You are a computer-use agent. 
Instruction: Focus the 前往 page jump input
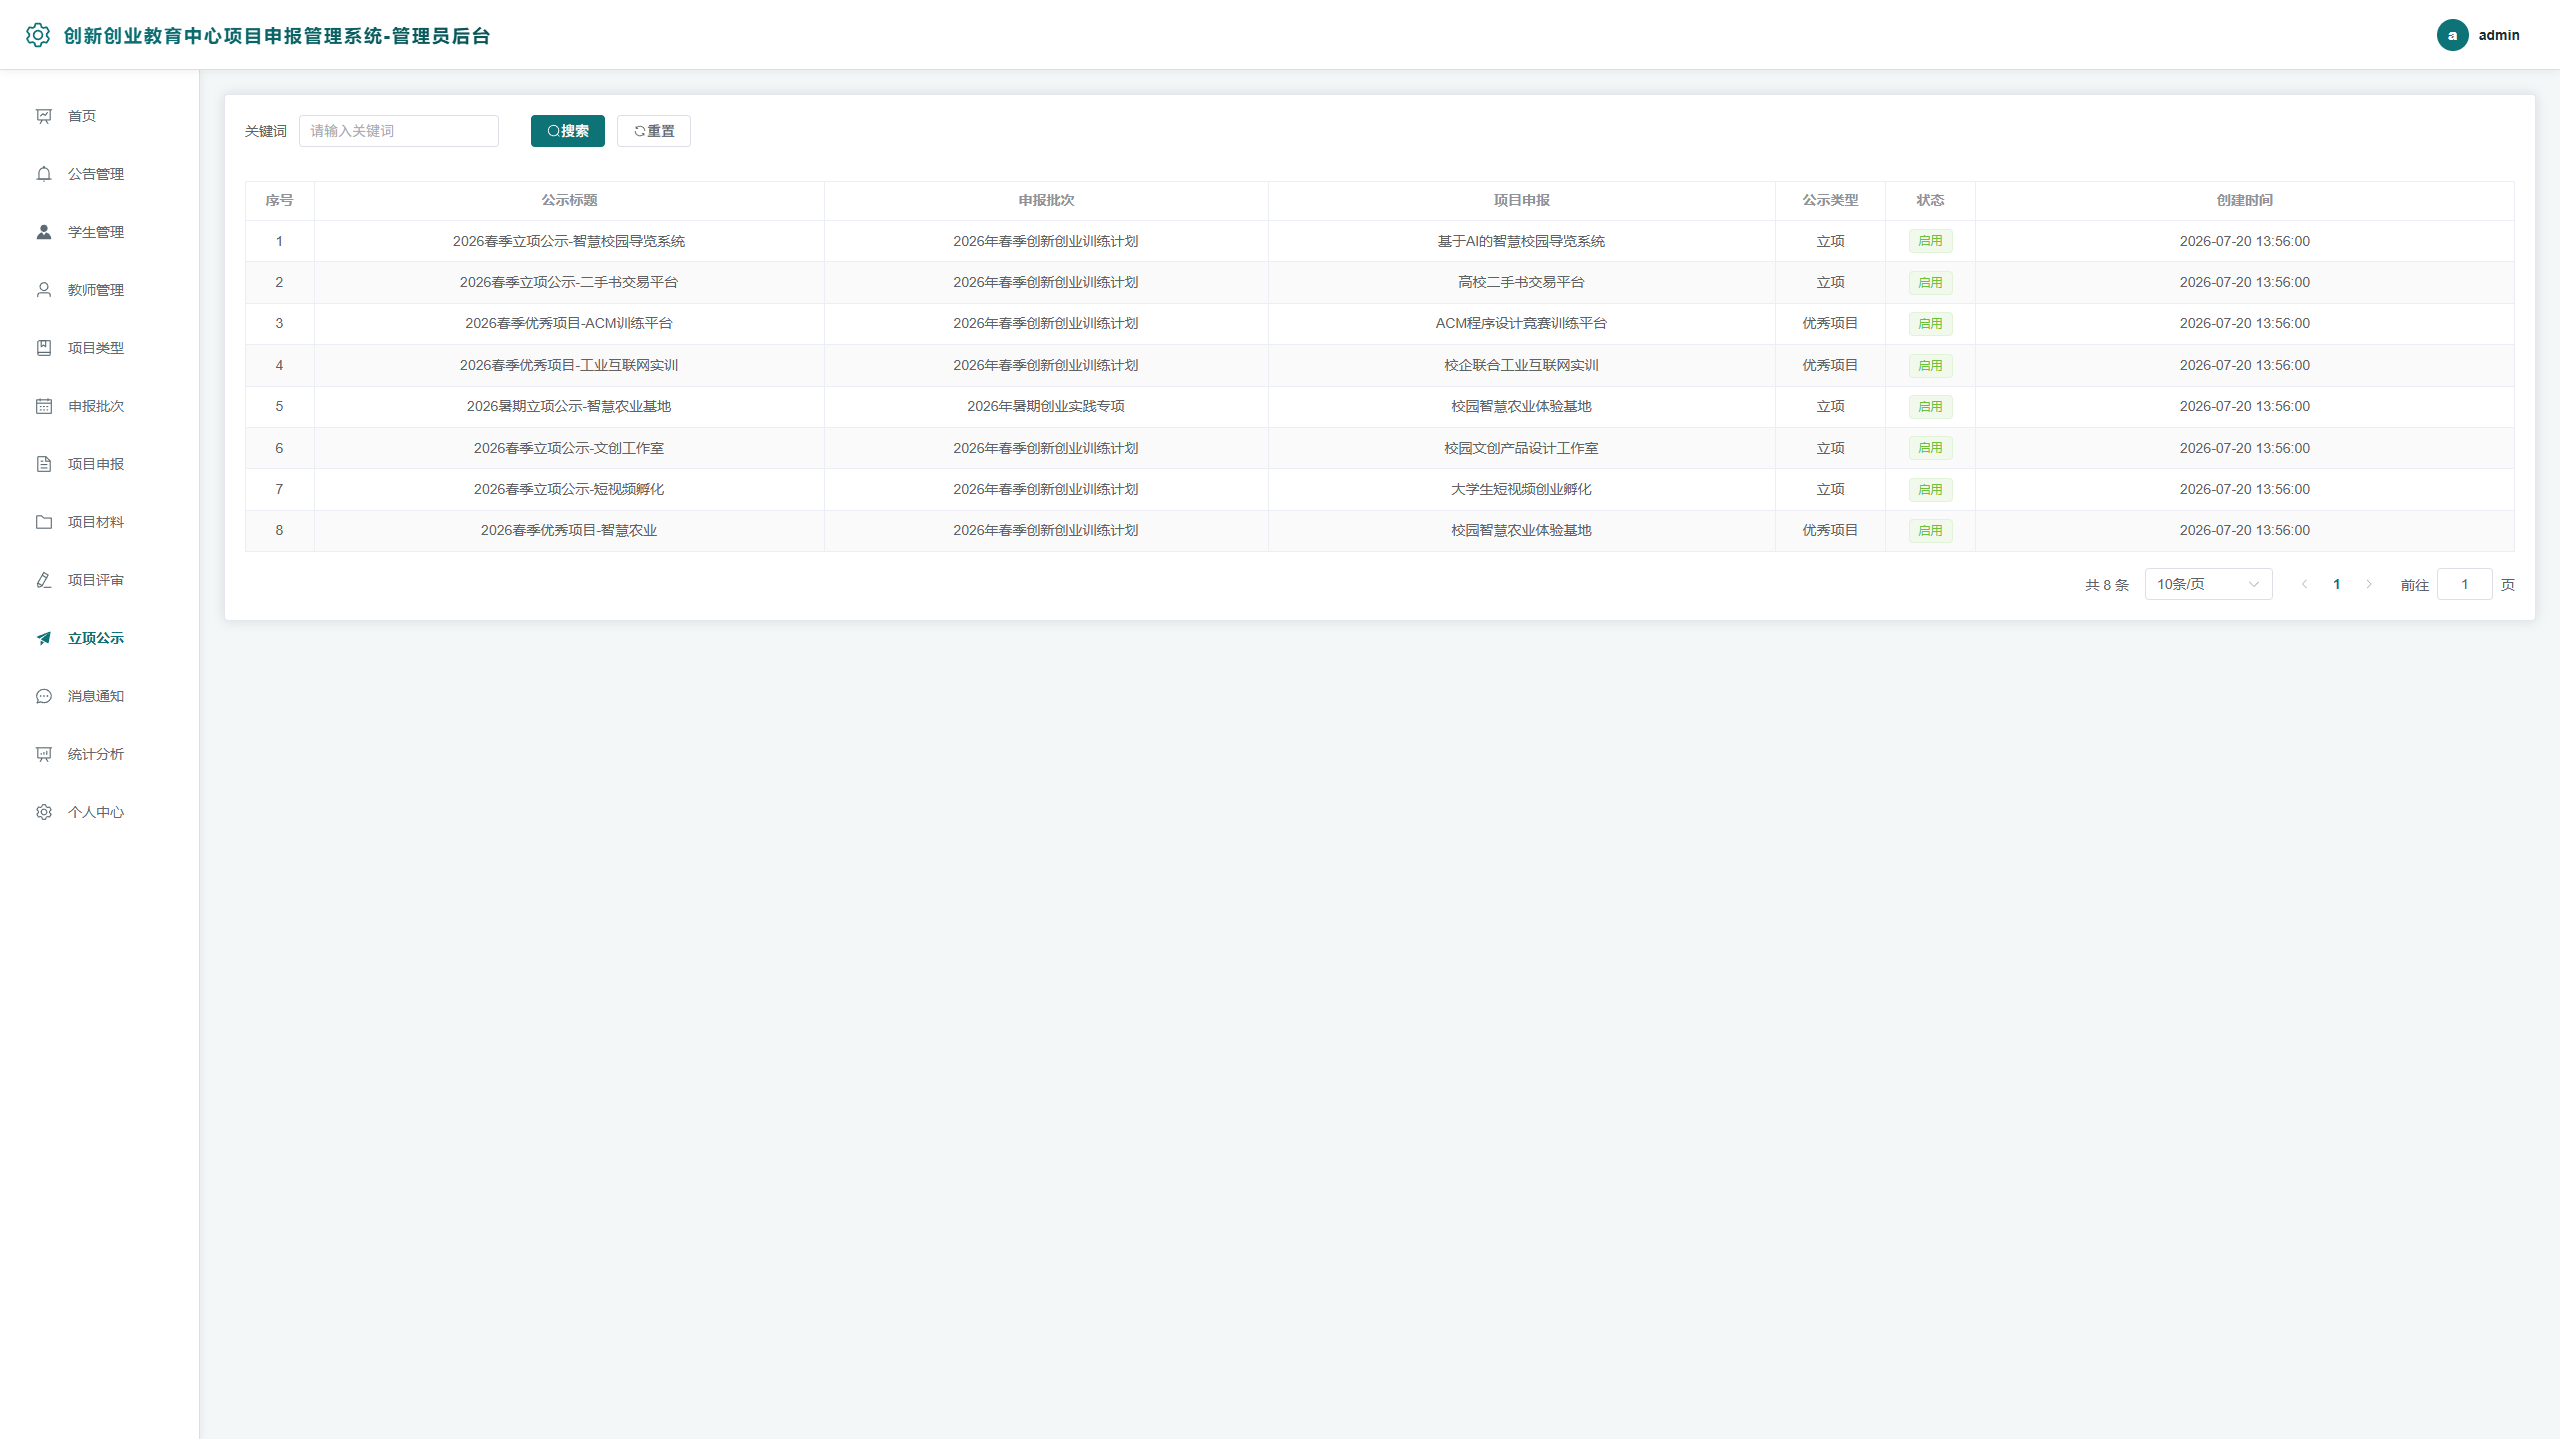click(2464, 584)
